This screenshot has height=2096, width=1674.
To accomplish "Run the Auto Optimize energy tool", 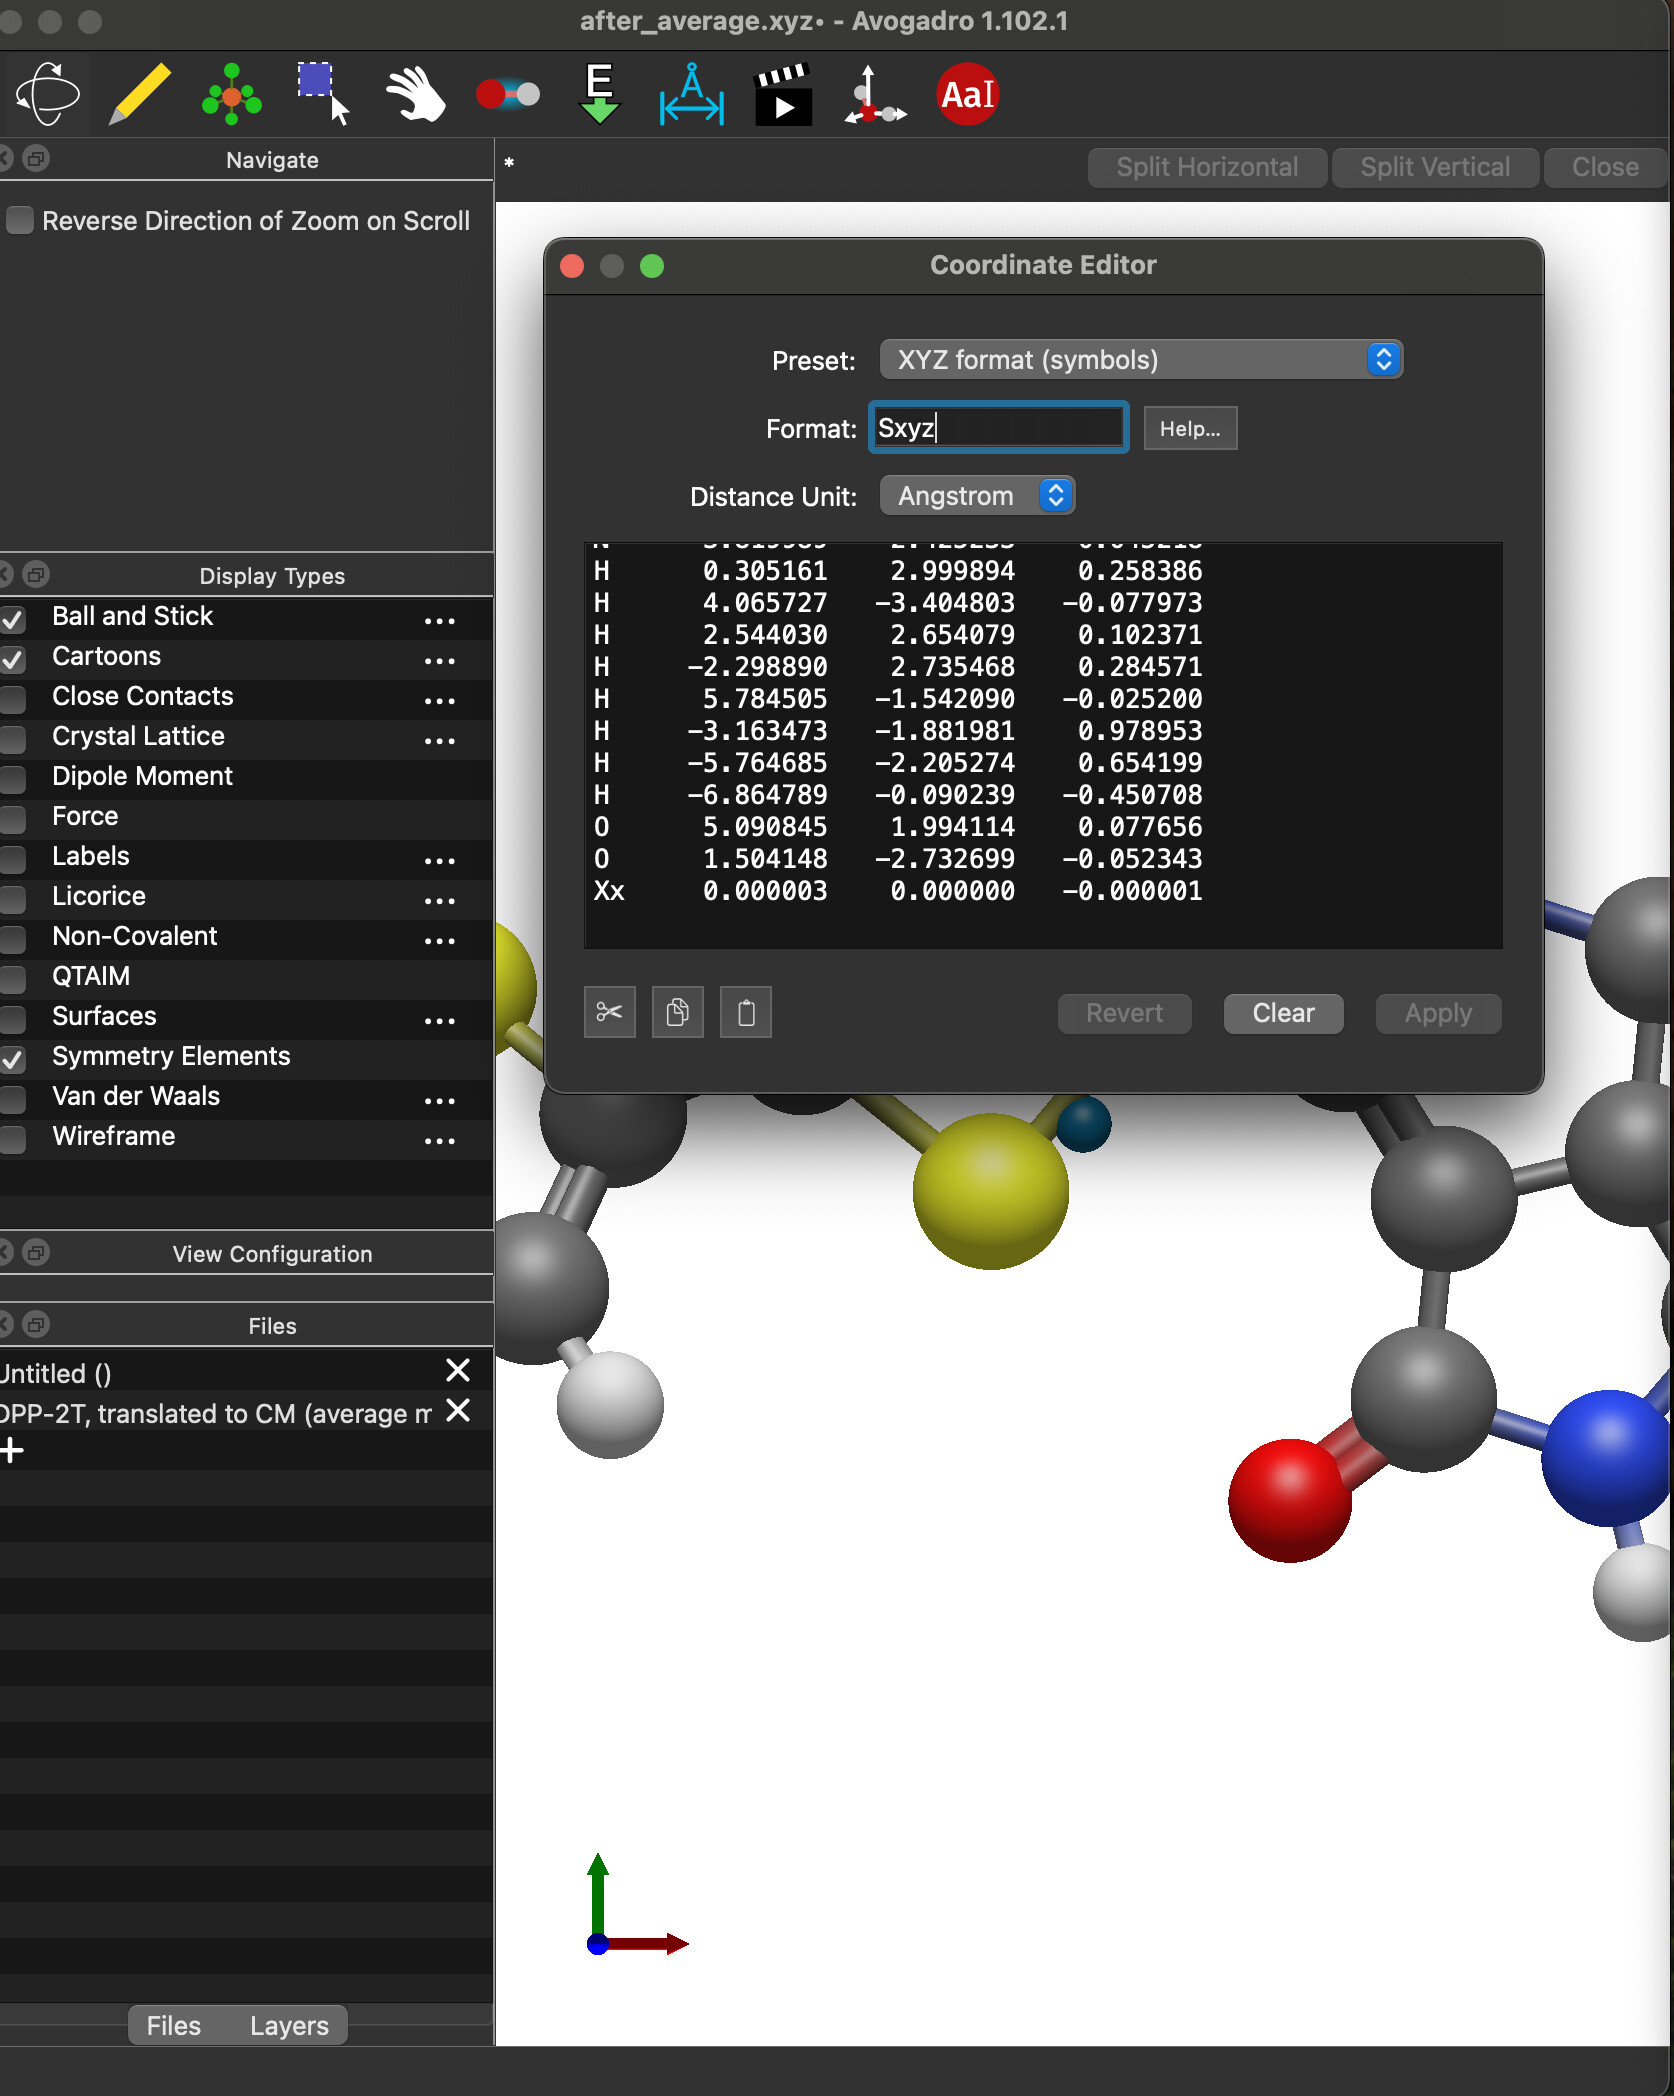I will pyautogui.click(x=599, y=95).
